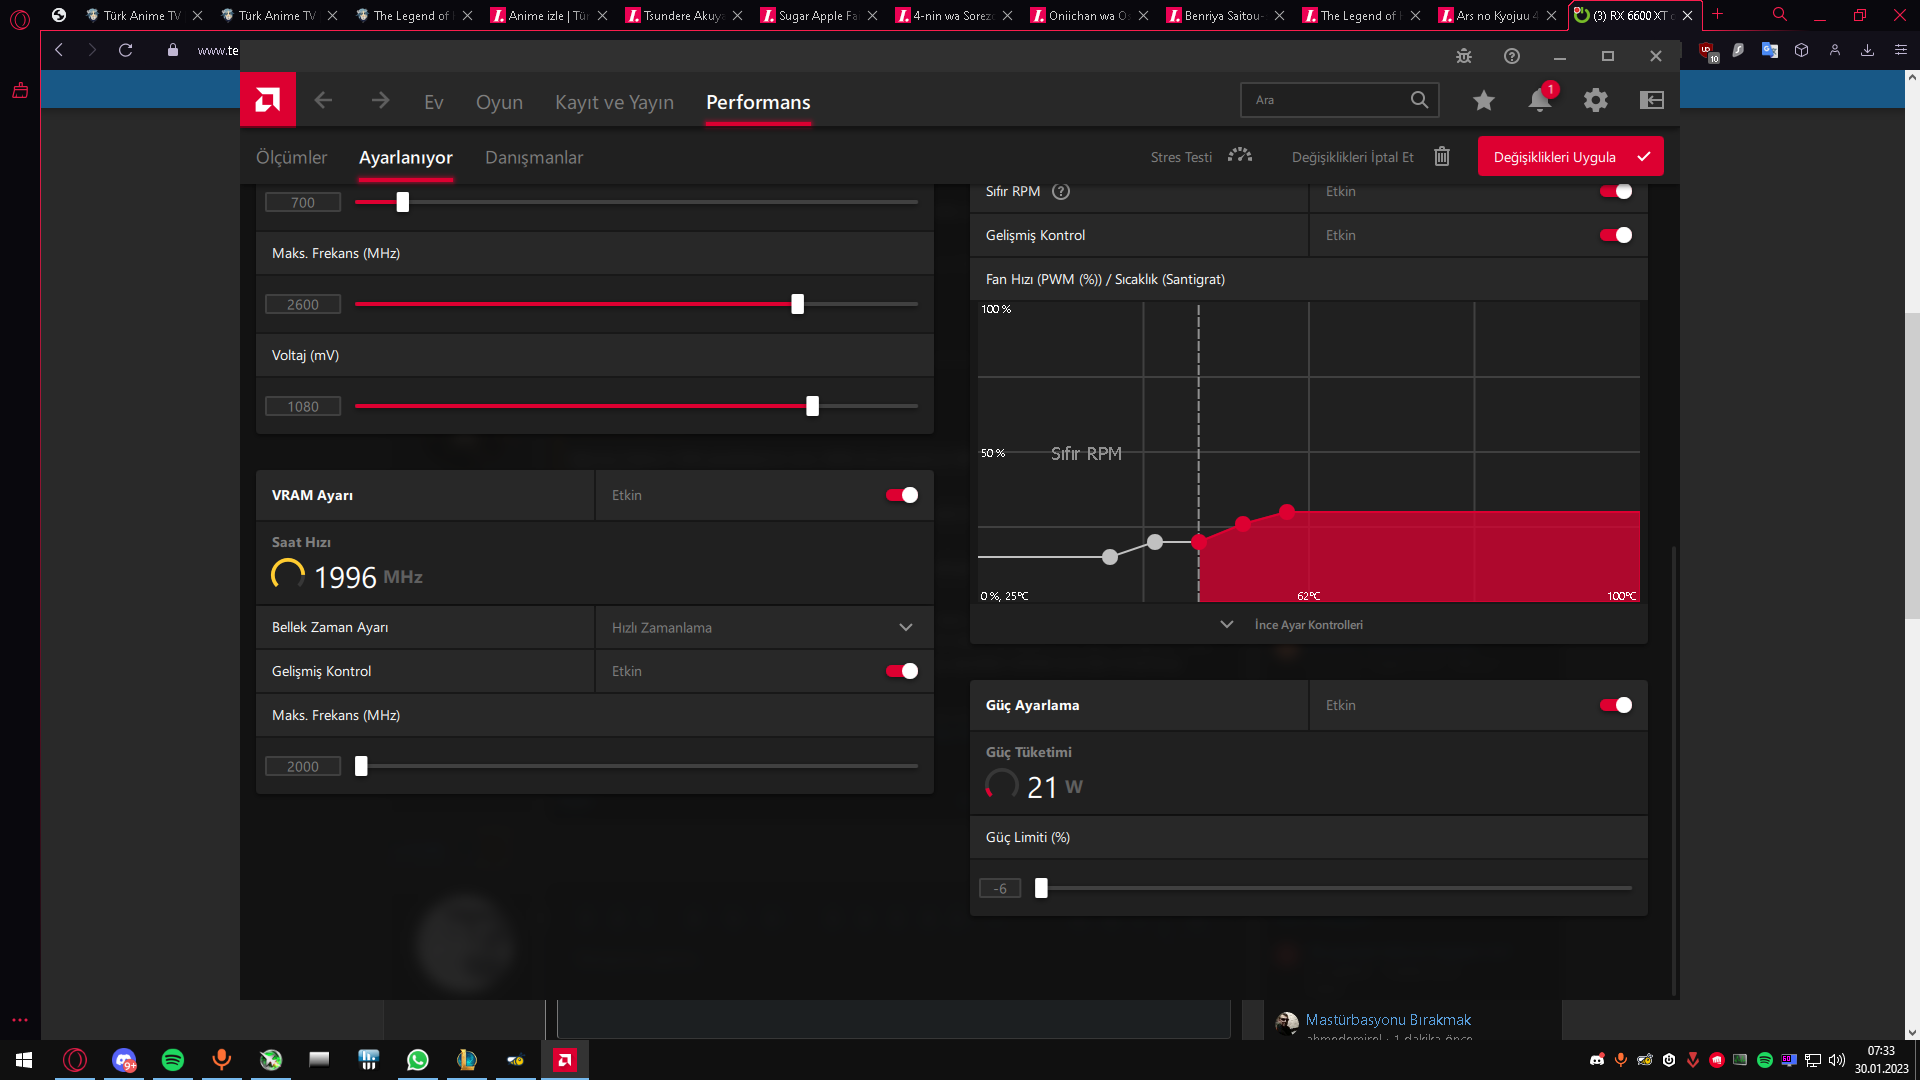Click the bug report icon
The width and height of the screenshot is (1920, 1080).
(1463, 56)
